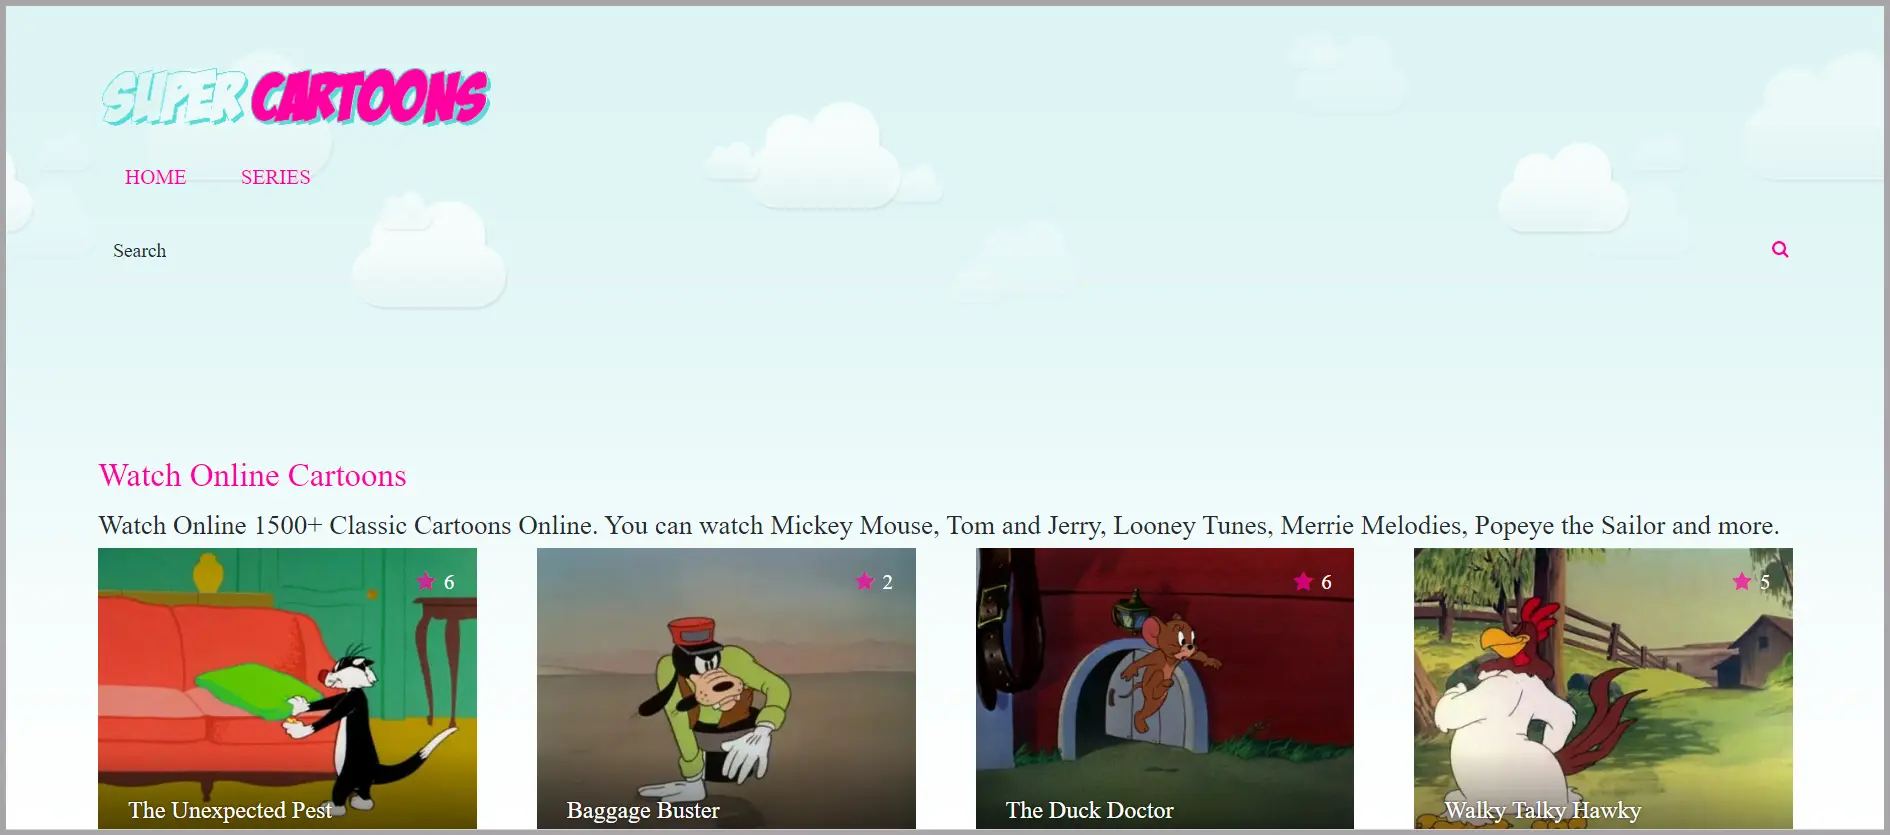The width and height of the screenshot is (1890, 835).
Task: Open The Duck Doctor cartoon thumbnail
Action: pyautogui.click(x=1165, y=688)
